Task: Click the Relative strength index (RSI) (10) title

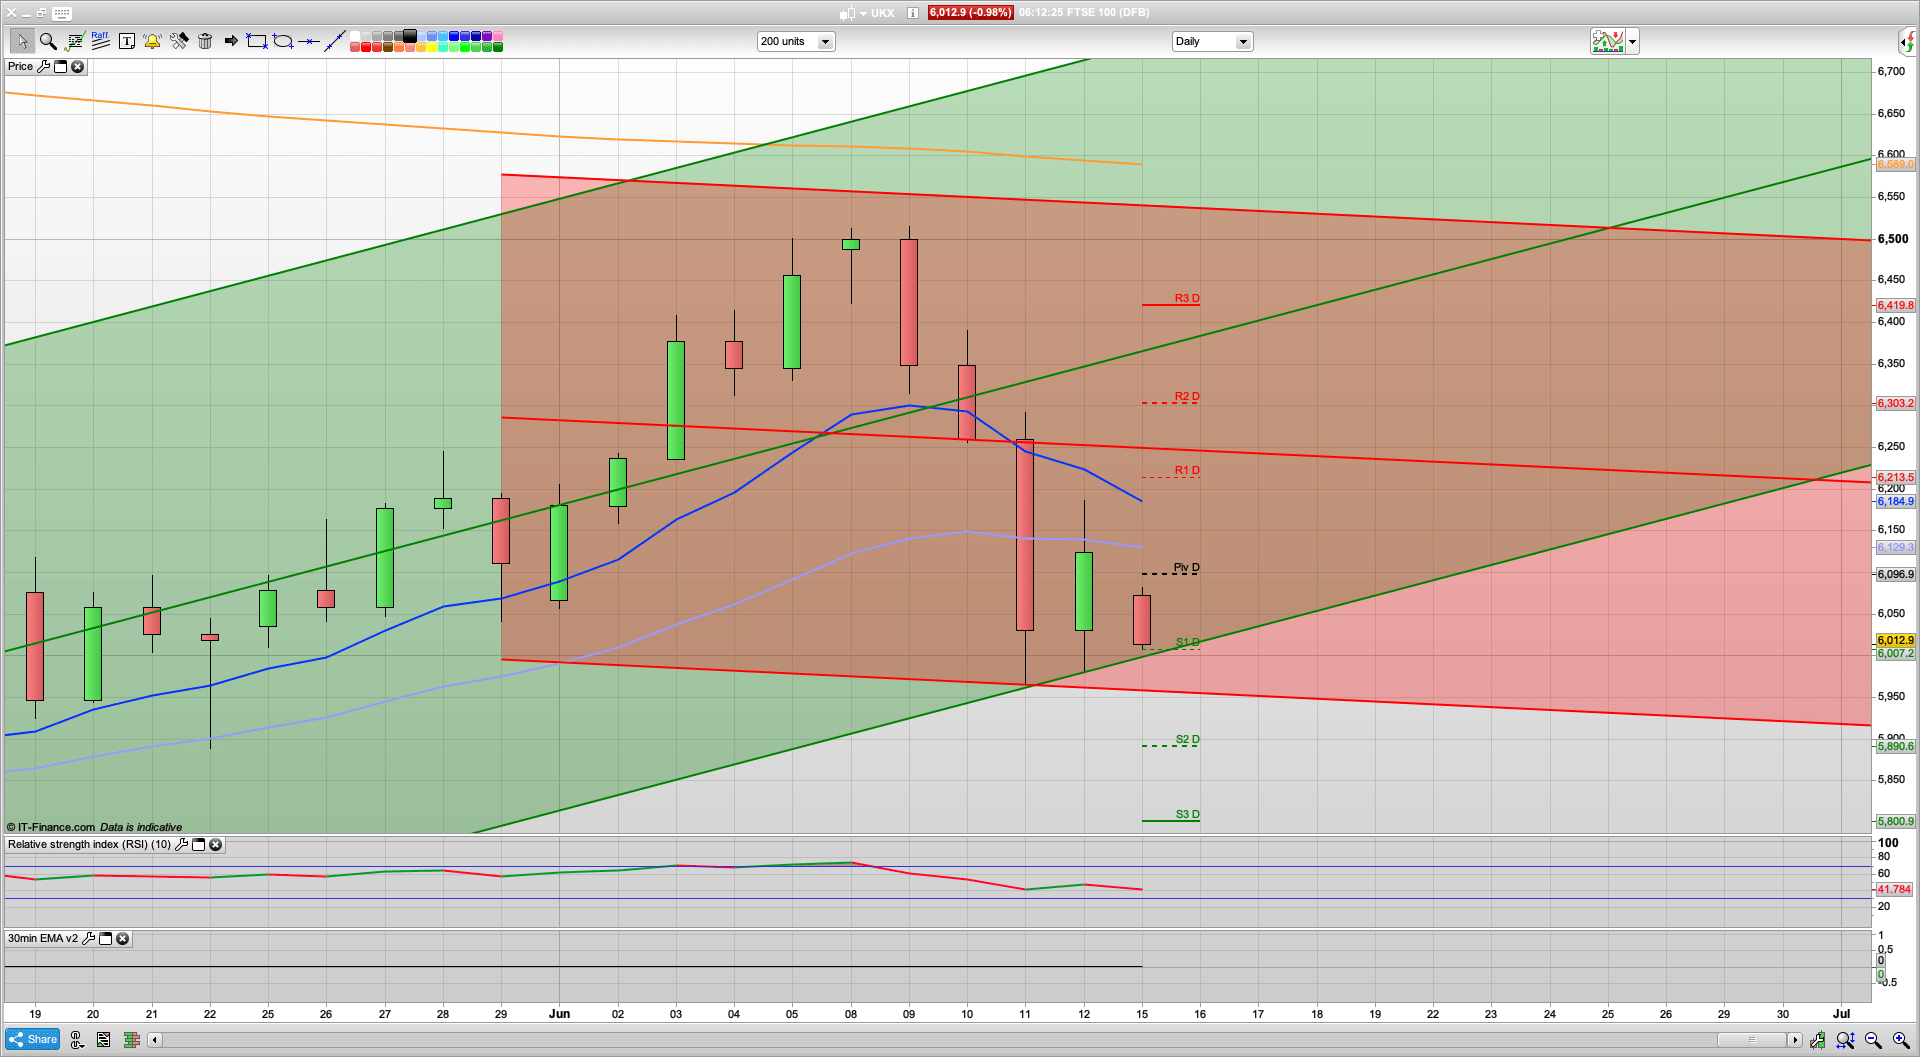Action: click(x=89, y=844)
